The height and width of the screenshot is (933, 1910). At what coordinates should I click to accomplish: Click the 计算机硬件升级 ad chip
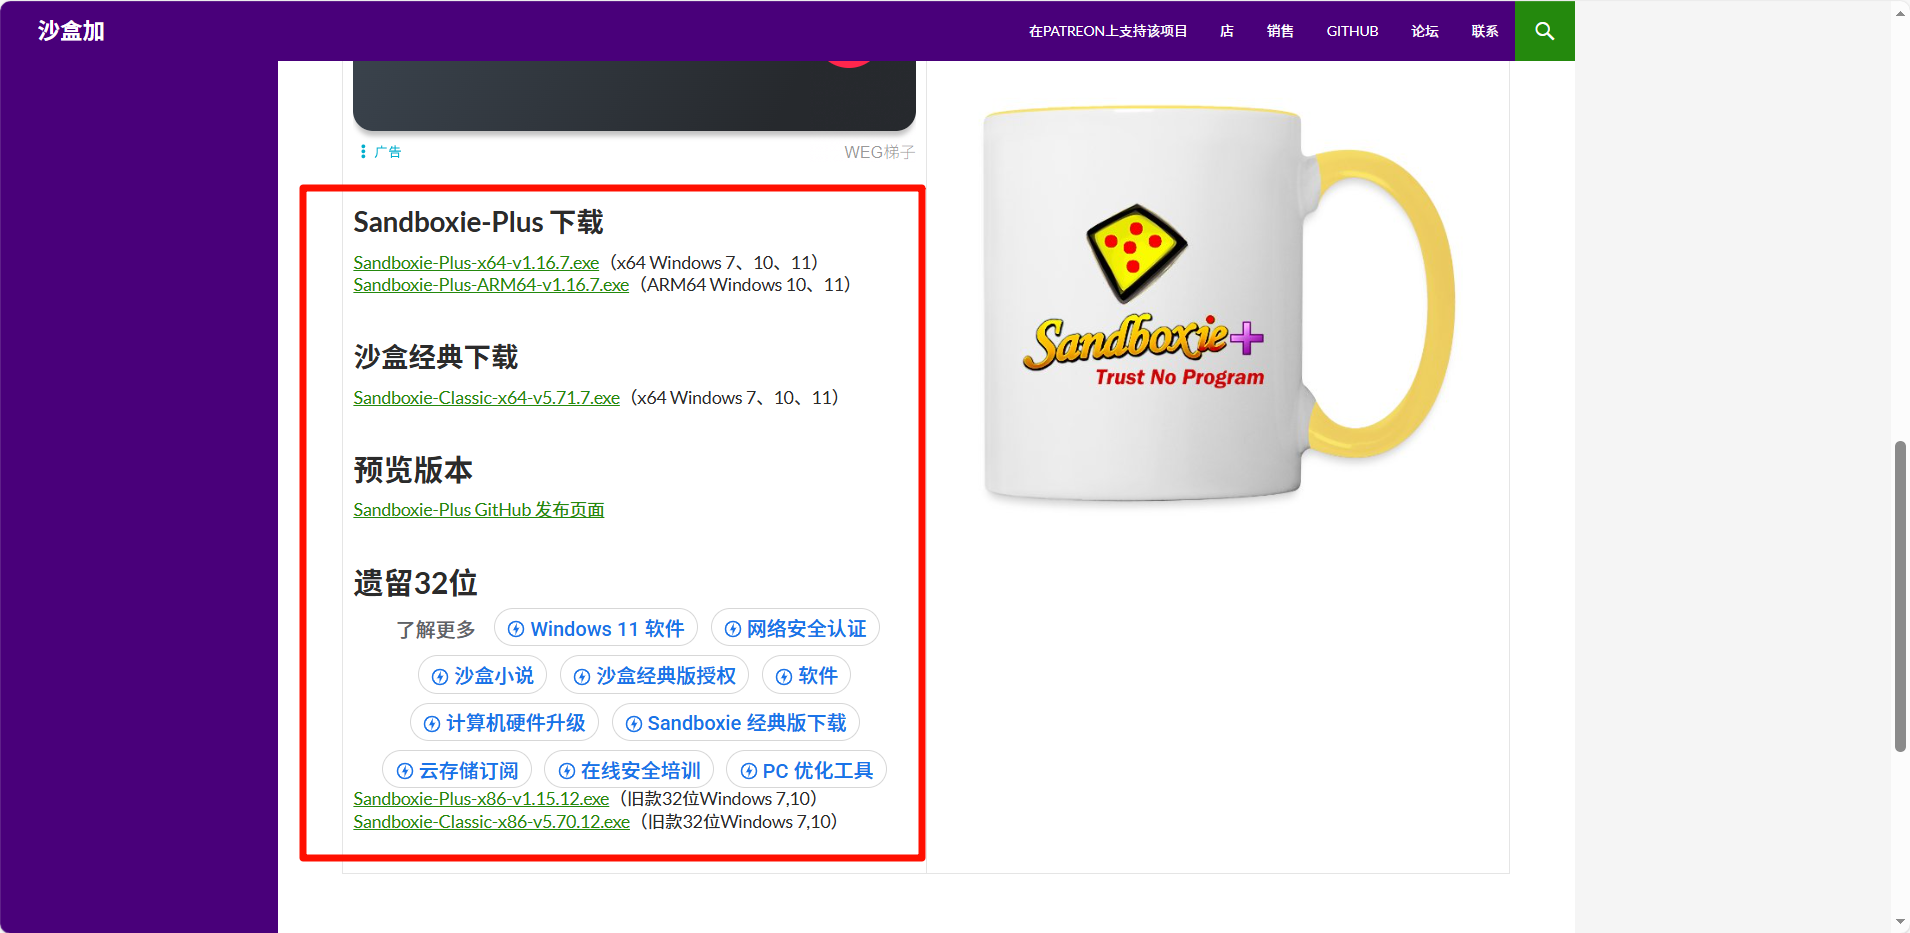tap(505, 723)
